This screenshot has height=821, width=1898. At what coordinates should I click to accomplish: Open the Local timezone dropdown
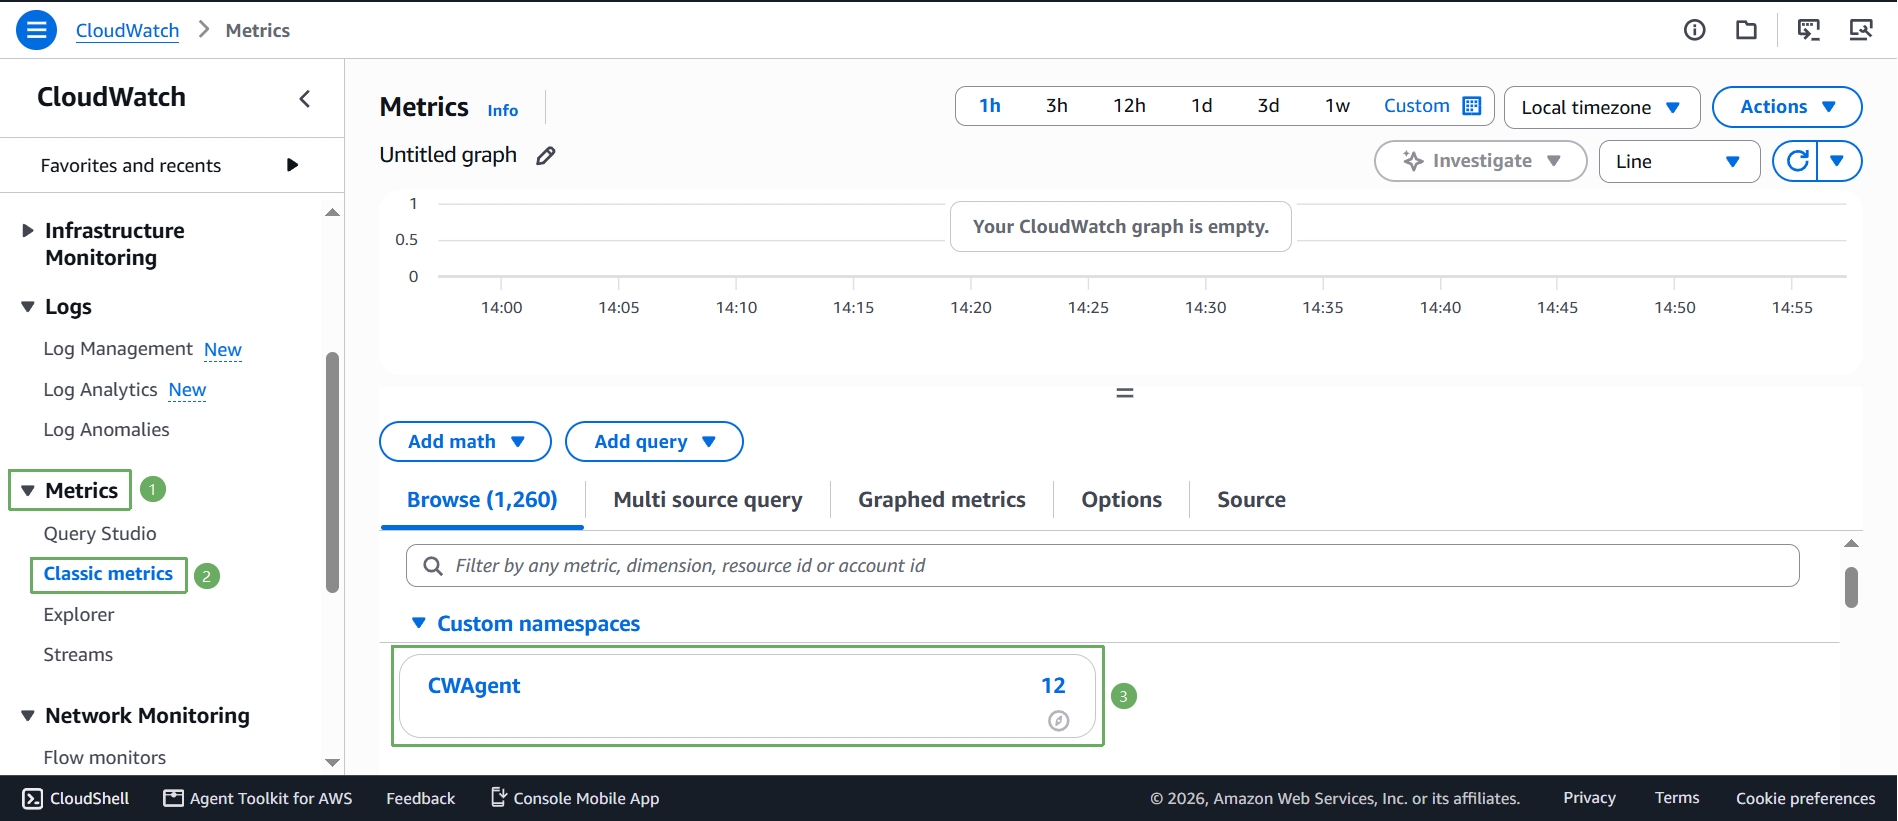point(1602,107)
